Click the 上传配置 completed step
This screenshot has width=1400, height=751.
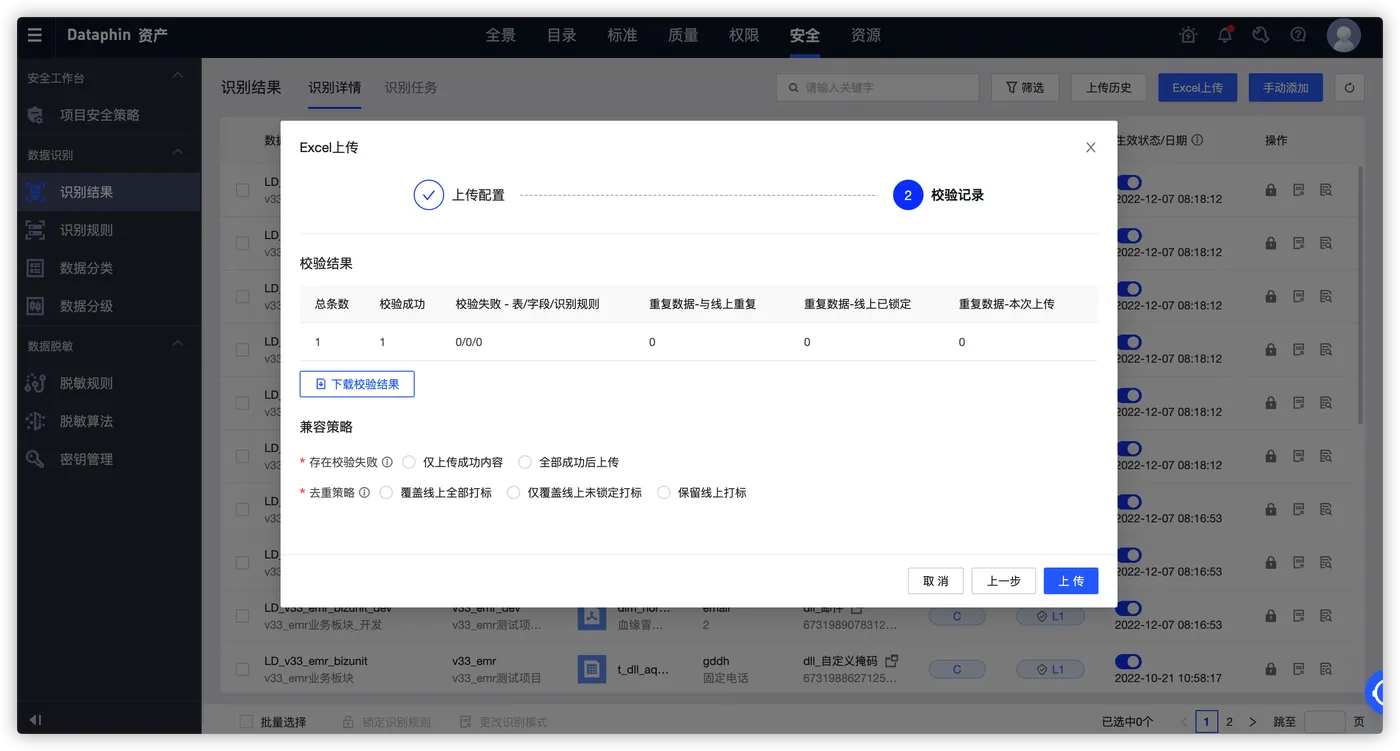coord(460,195)
